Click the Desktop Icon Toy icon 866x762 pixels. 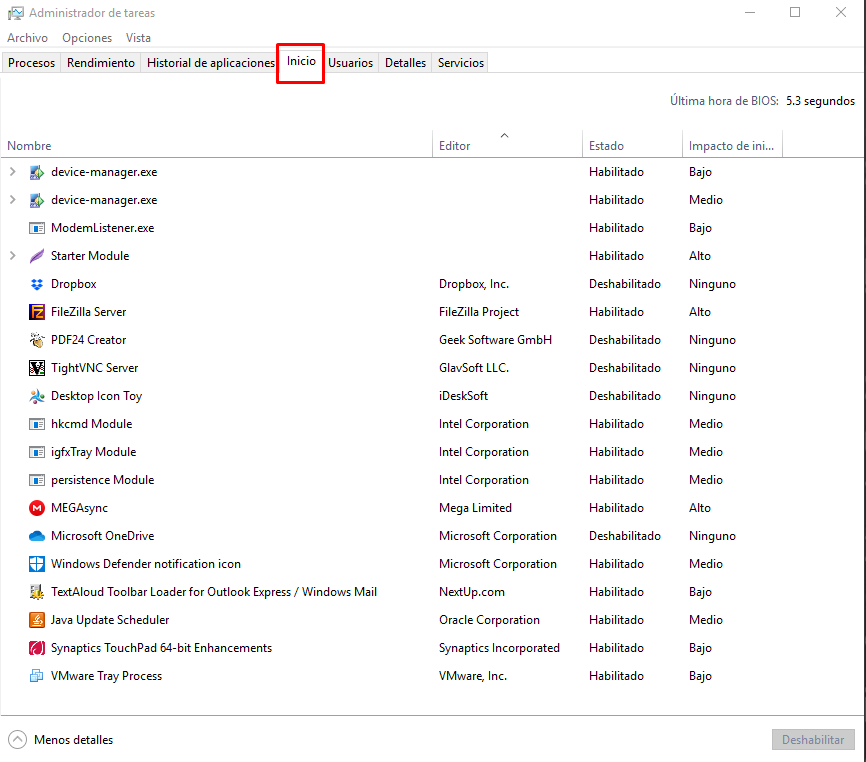[x=36, y=396]
